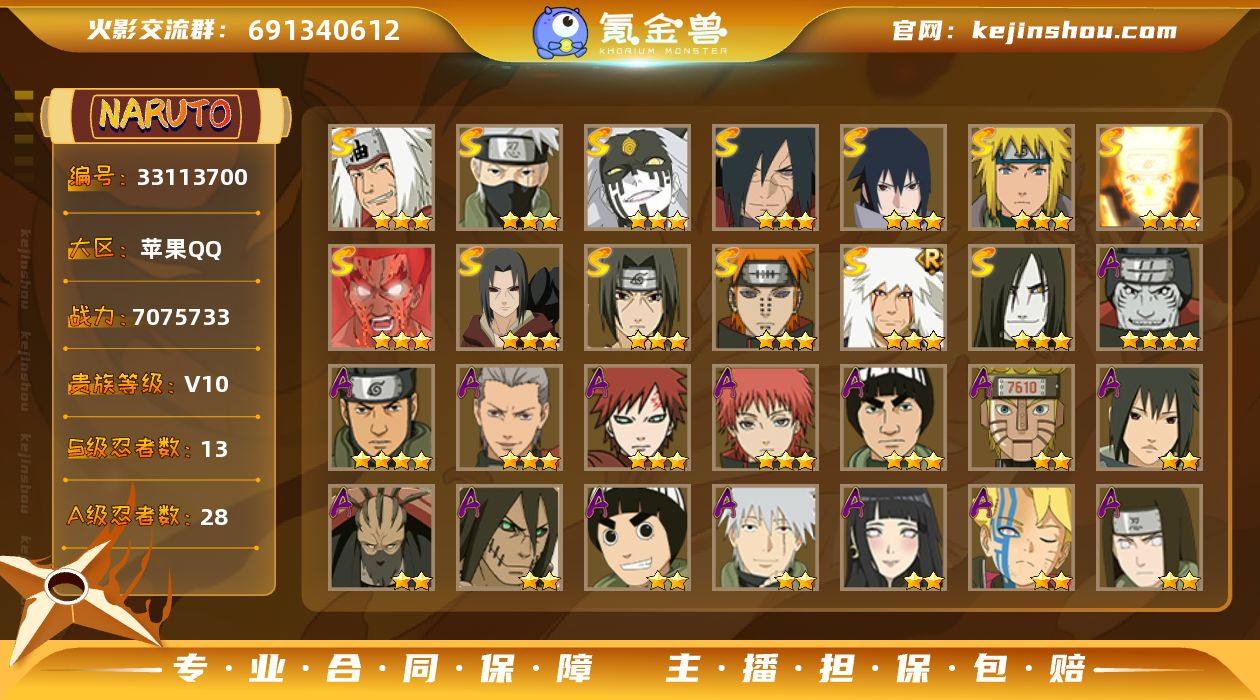Screen dimensions: 1260x700
Task: Click the group number 691340612
Action: [324, 30]
